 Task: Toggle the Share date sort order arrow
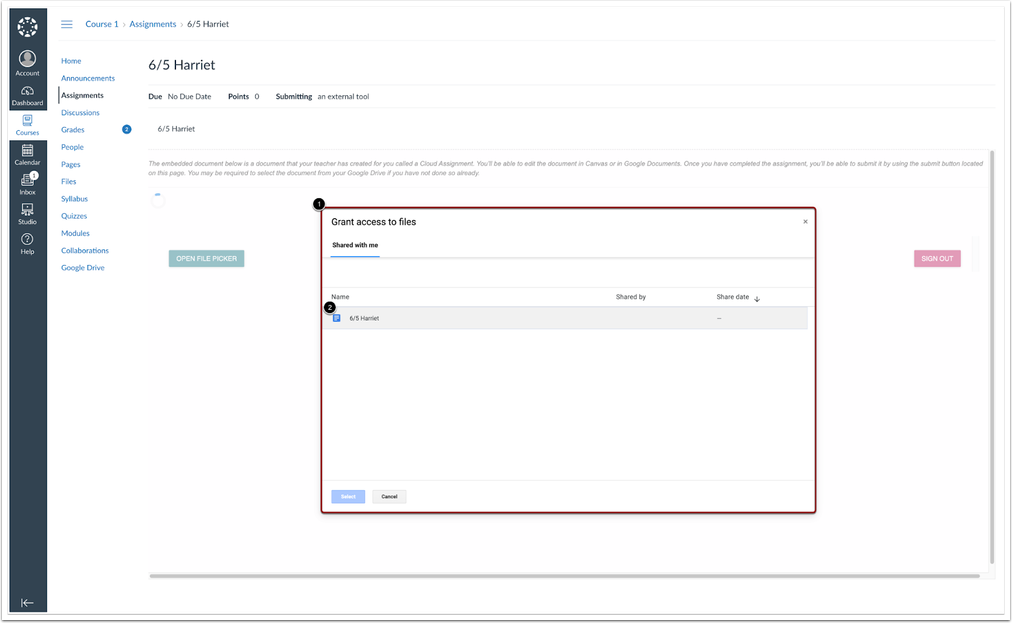[x=758, y=297]
